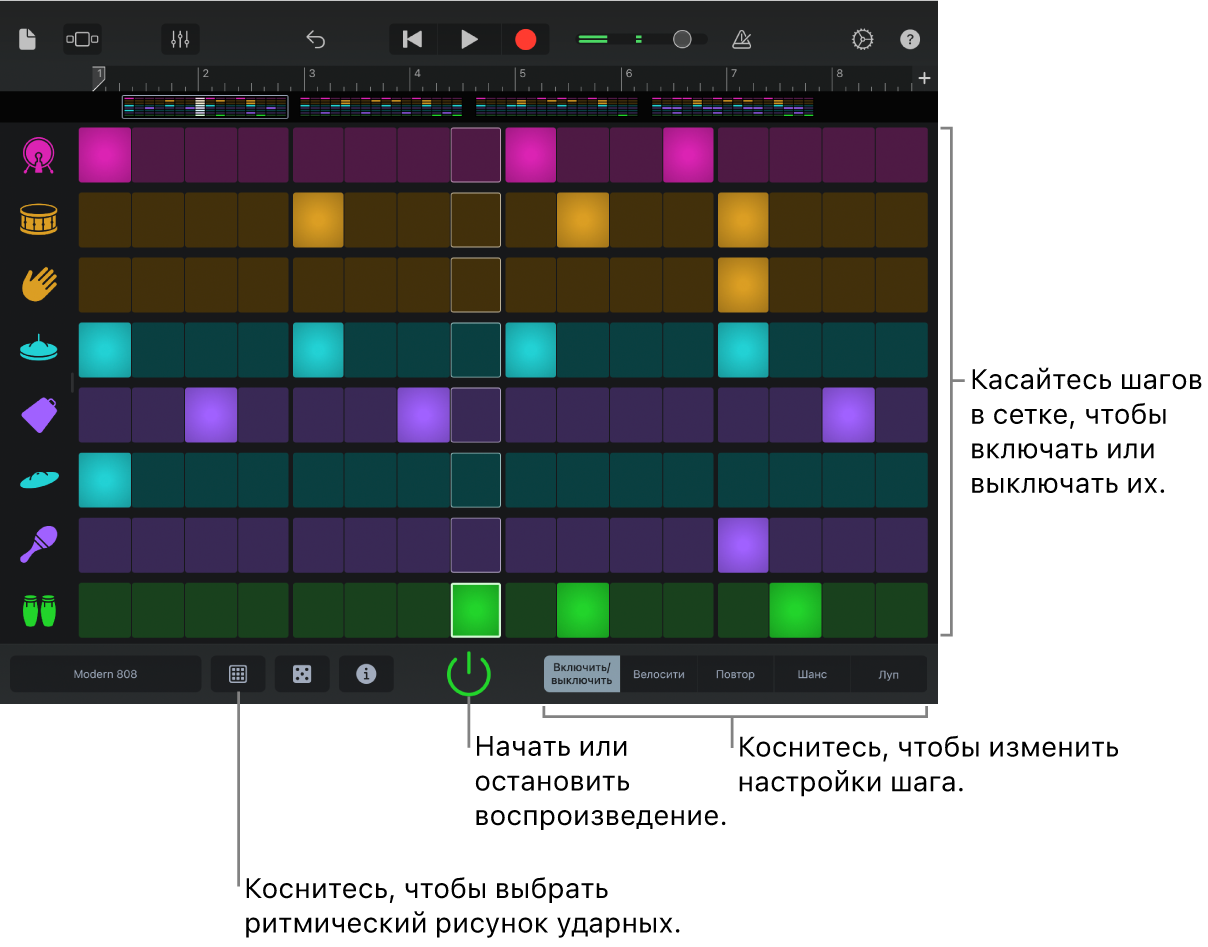Screen dimensions: 1208x947
Task: Turn off the highlighted green congas step
Action: click(476, 610)
